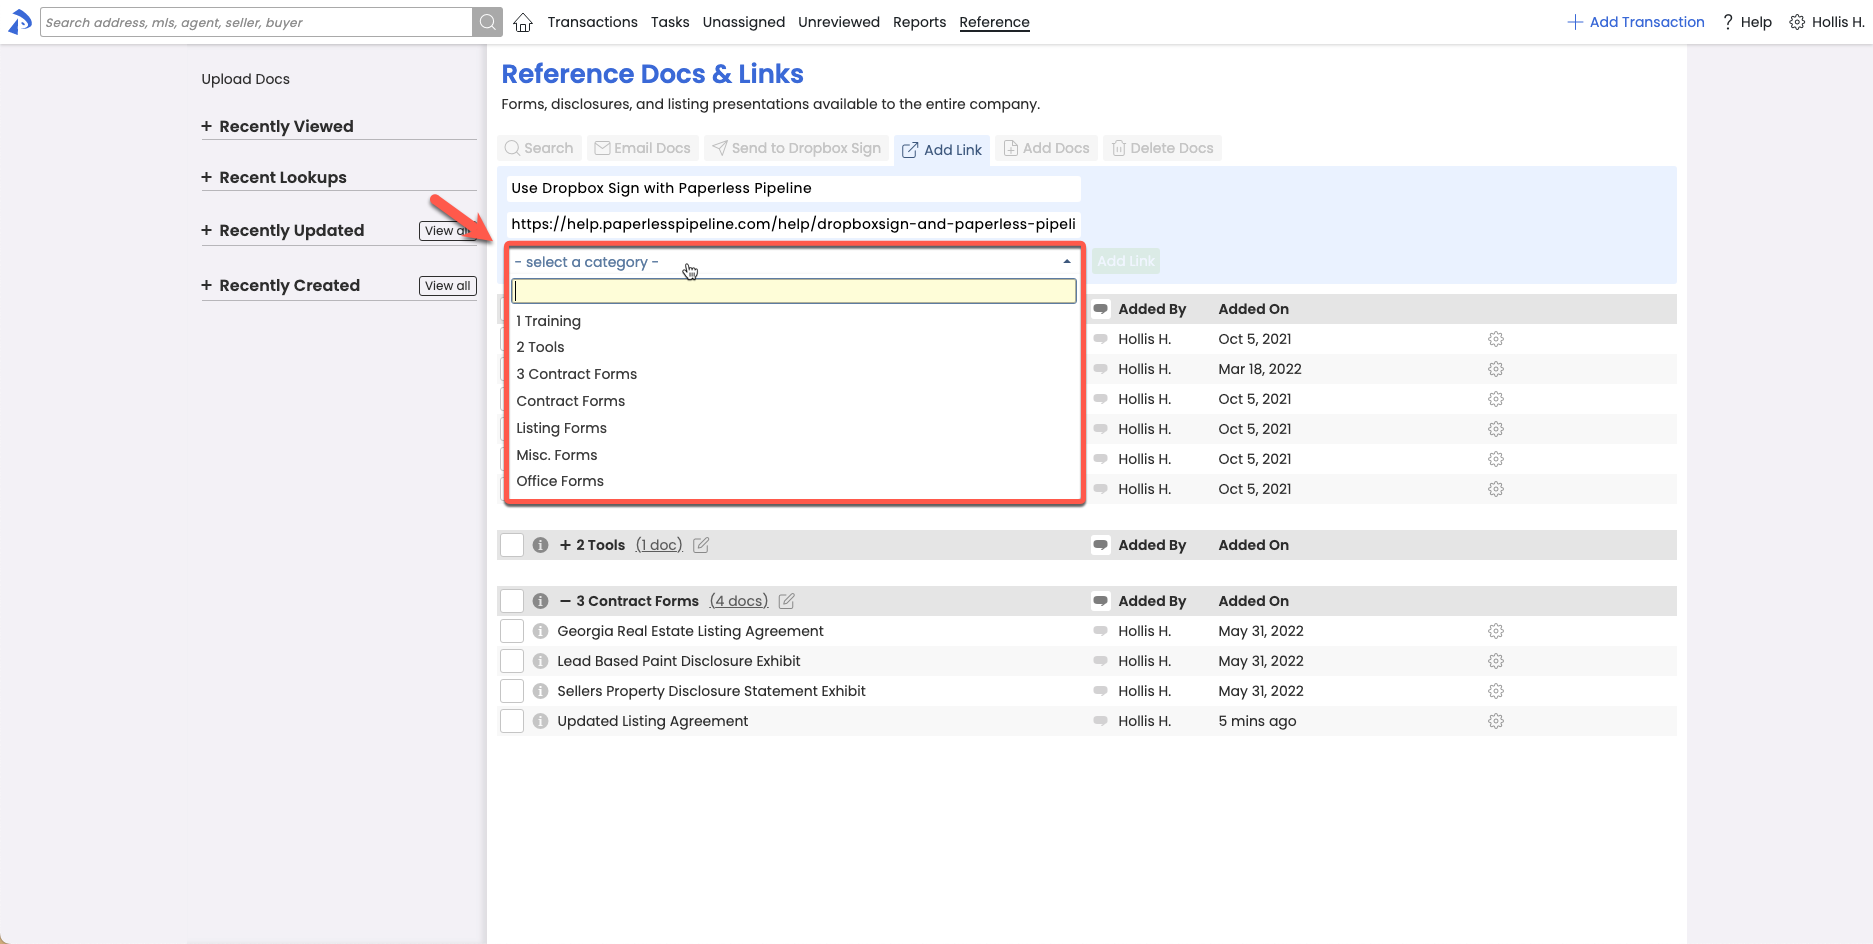This screenshot has height=944, width=1873.
Task: Select all docs in 3 Contract Forms checkbox
Action: tap(512, 601)
